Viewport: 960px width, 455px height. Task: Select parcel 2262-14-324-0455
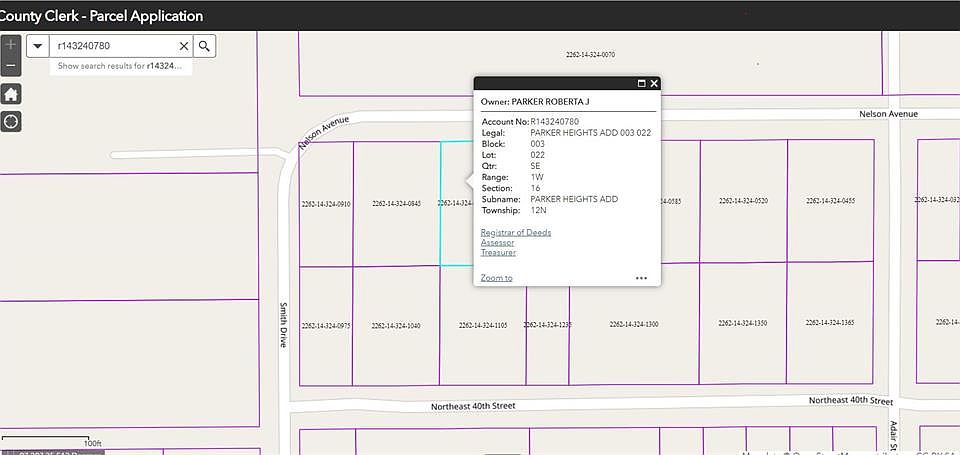[x=830, y=201]
